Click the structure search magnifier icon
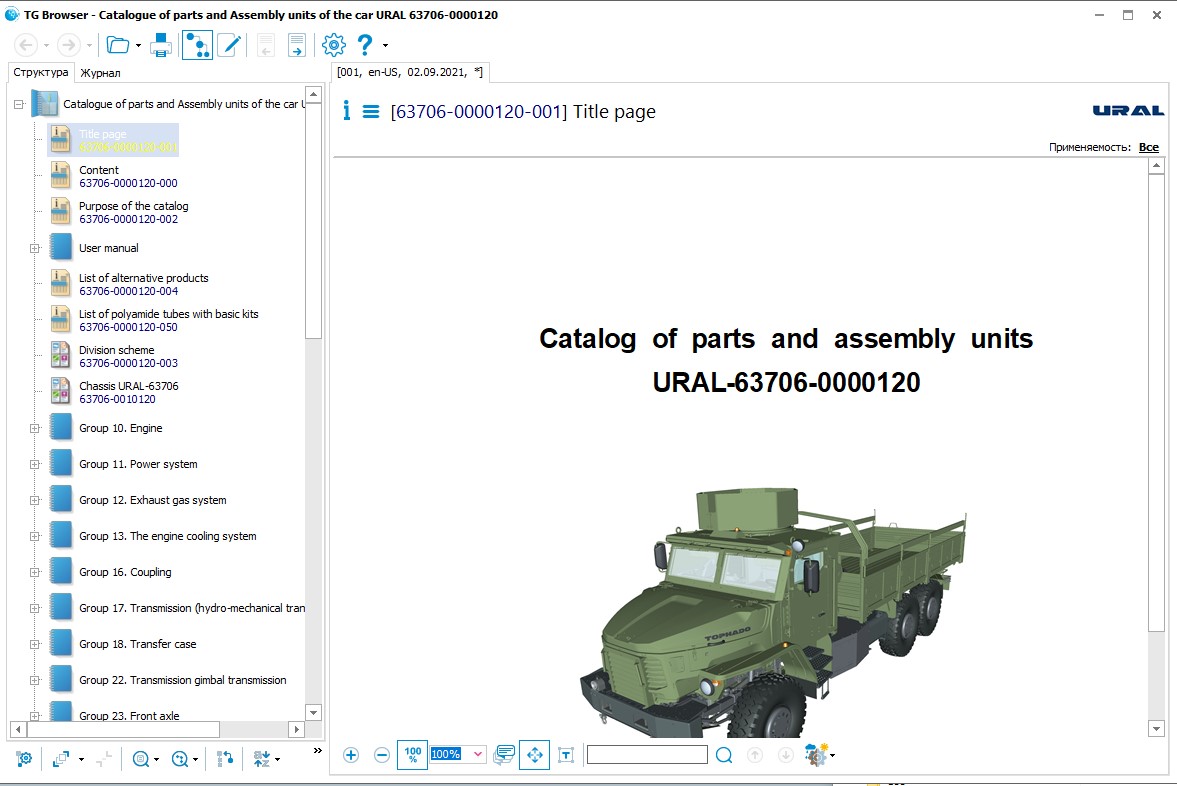 tap(180, 760)
